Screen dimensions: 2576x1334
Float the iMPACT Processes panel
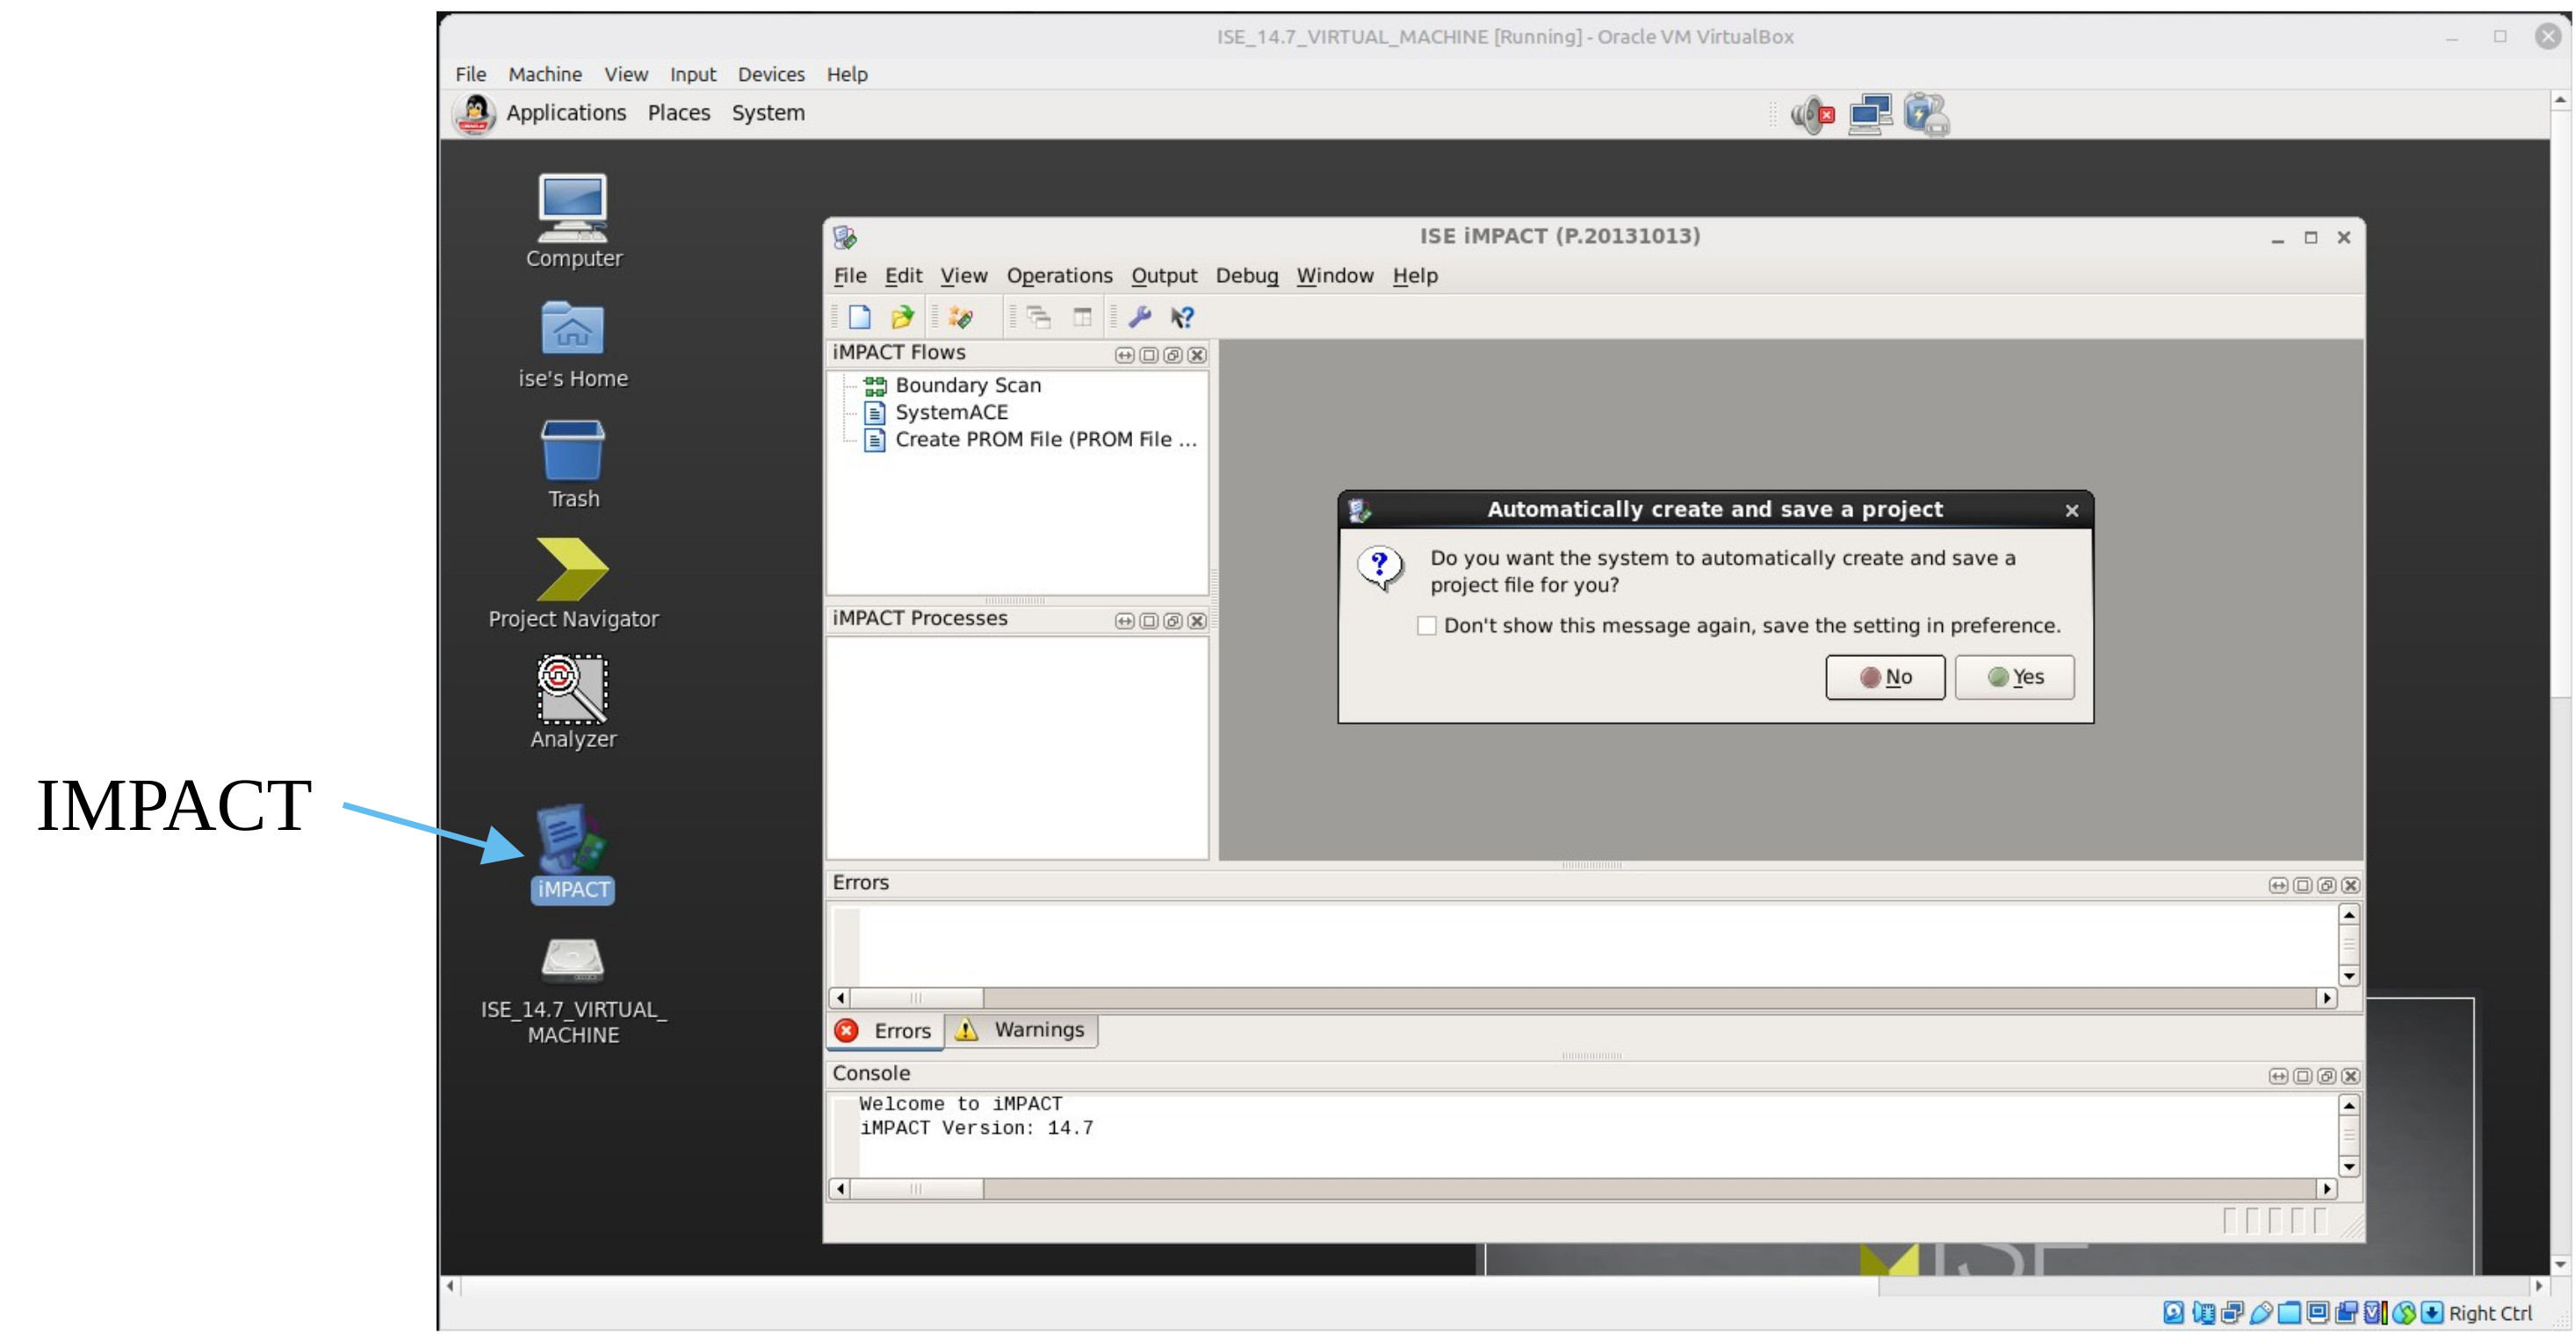coord(1173,621)
